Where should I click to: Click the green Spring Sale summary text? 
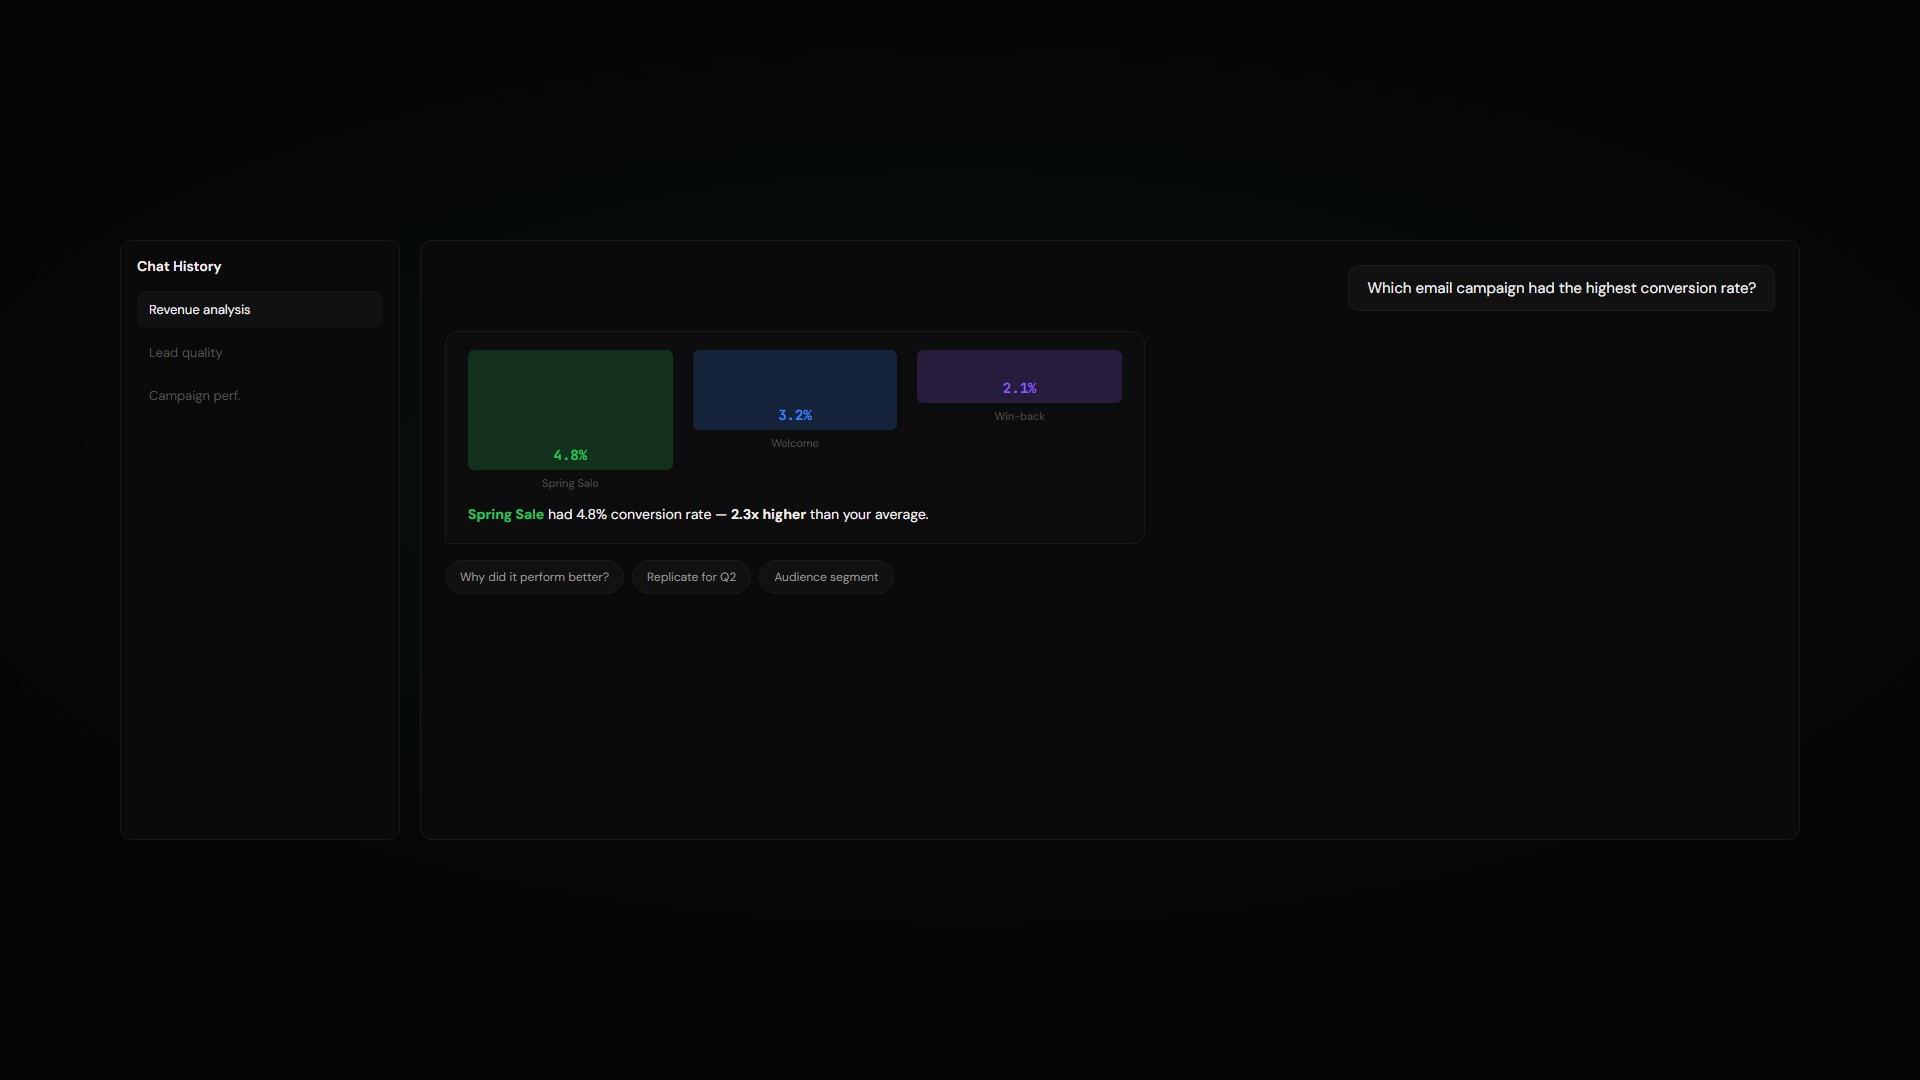click(506, 514)
